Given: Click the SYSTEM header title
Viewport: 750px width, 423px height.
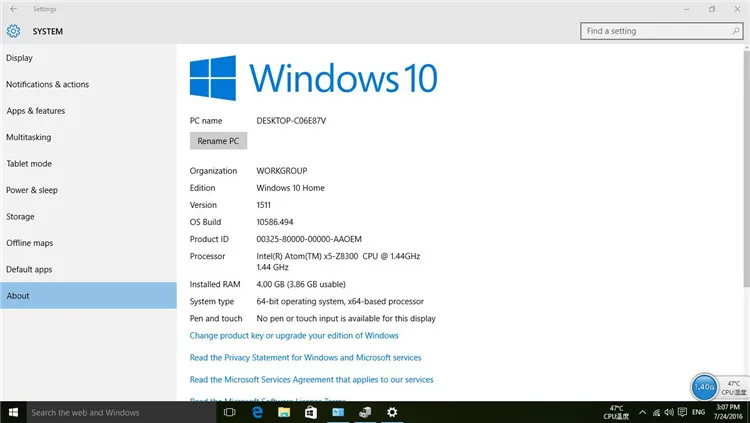Looking at the screenshot, I should tap(48, 32).
